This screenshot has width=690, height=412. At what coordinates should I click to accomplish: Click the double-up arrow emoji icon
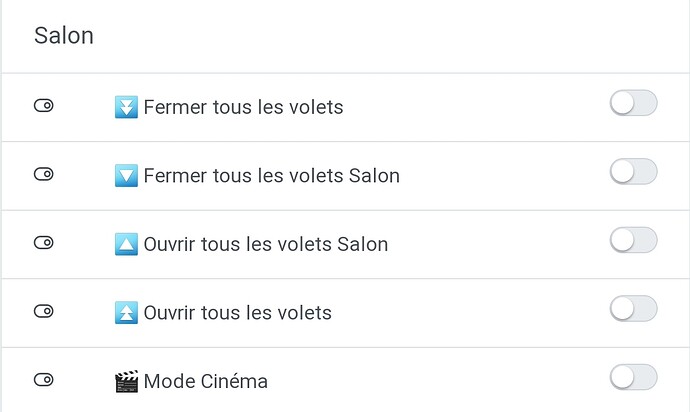[126, 312]
